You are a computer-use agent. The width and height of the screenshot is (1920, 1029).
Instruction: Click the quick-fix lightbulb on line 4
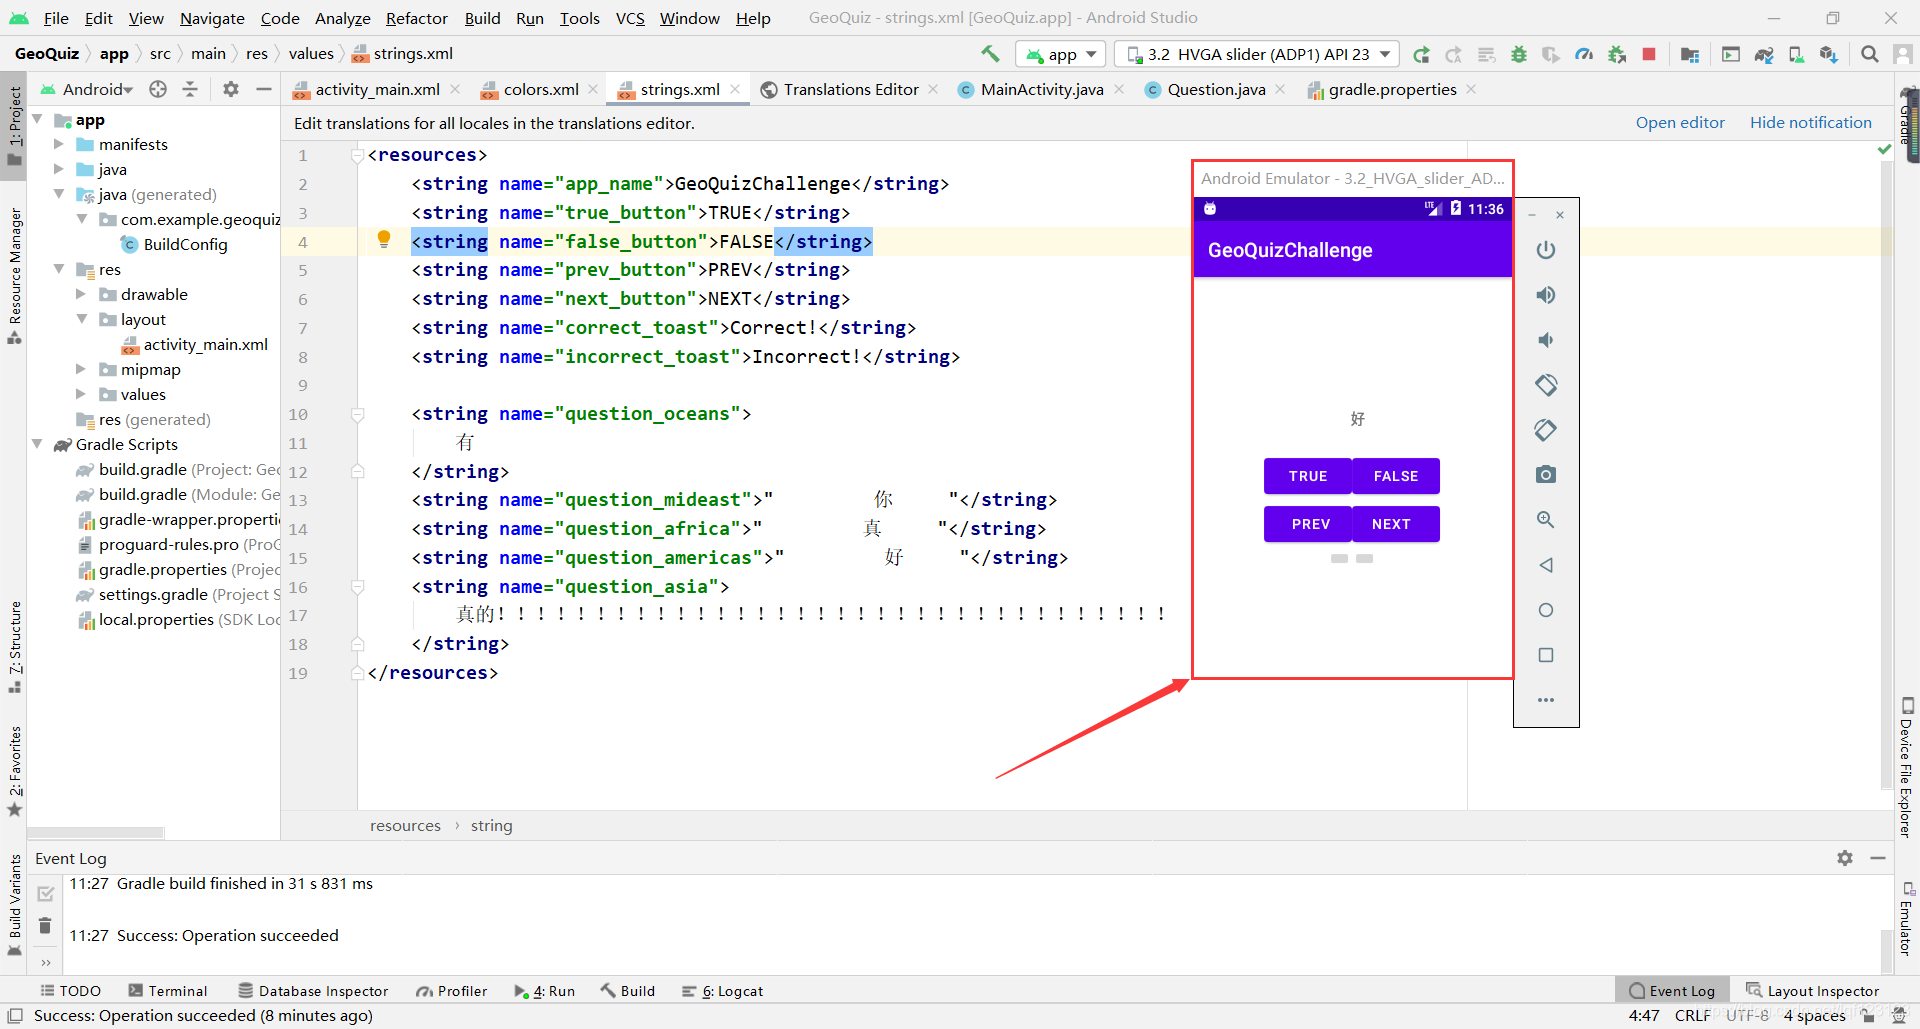tap(384, 239)
